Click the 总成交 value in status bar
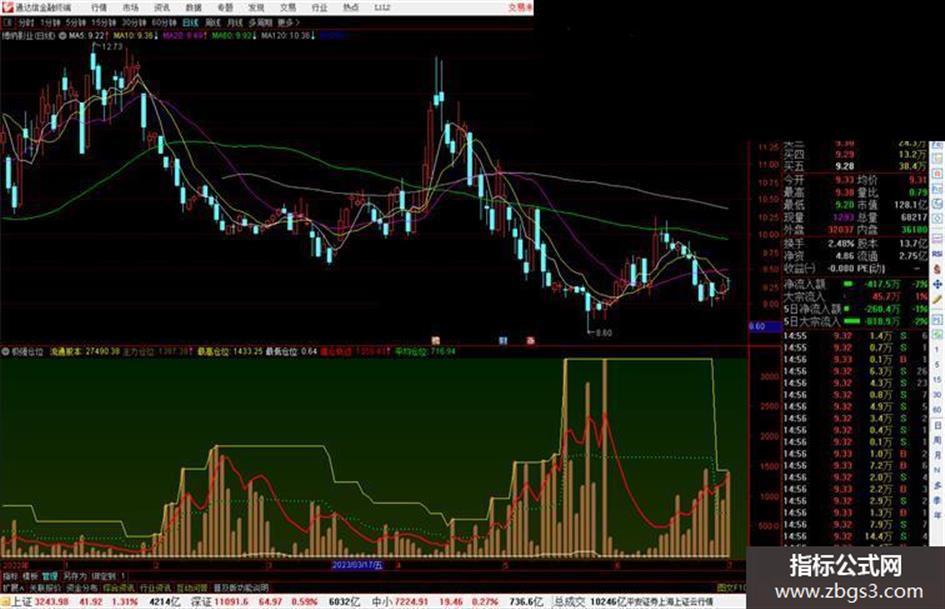This screenshot has height=609, width=945. (608, 602)
